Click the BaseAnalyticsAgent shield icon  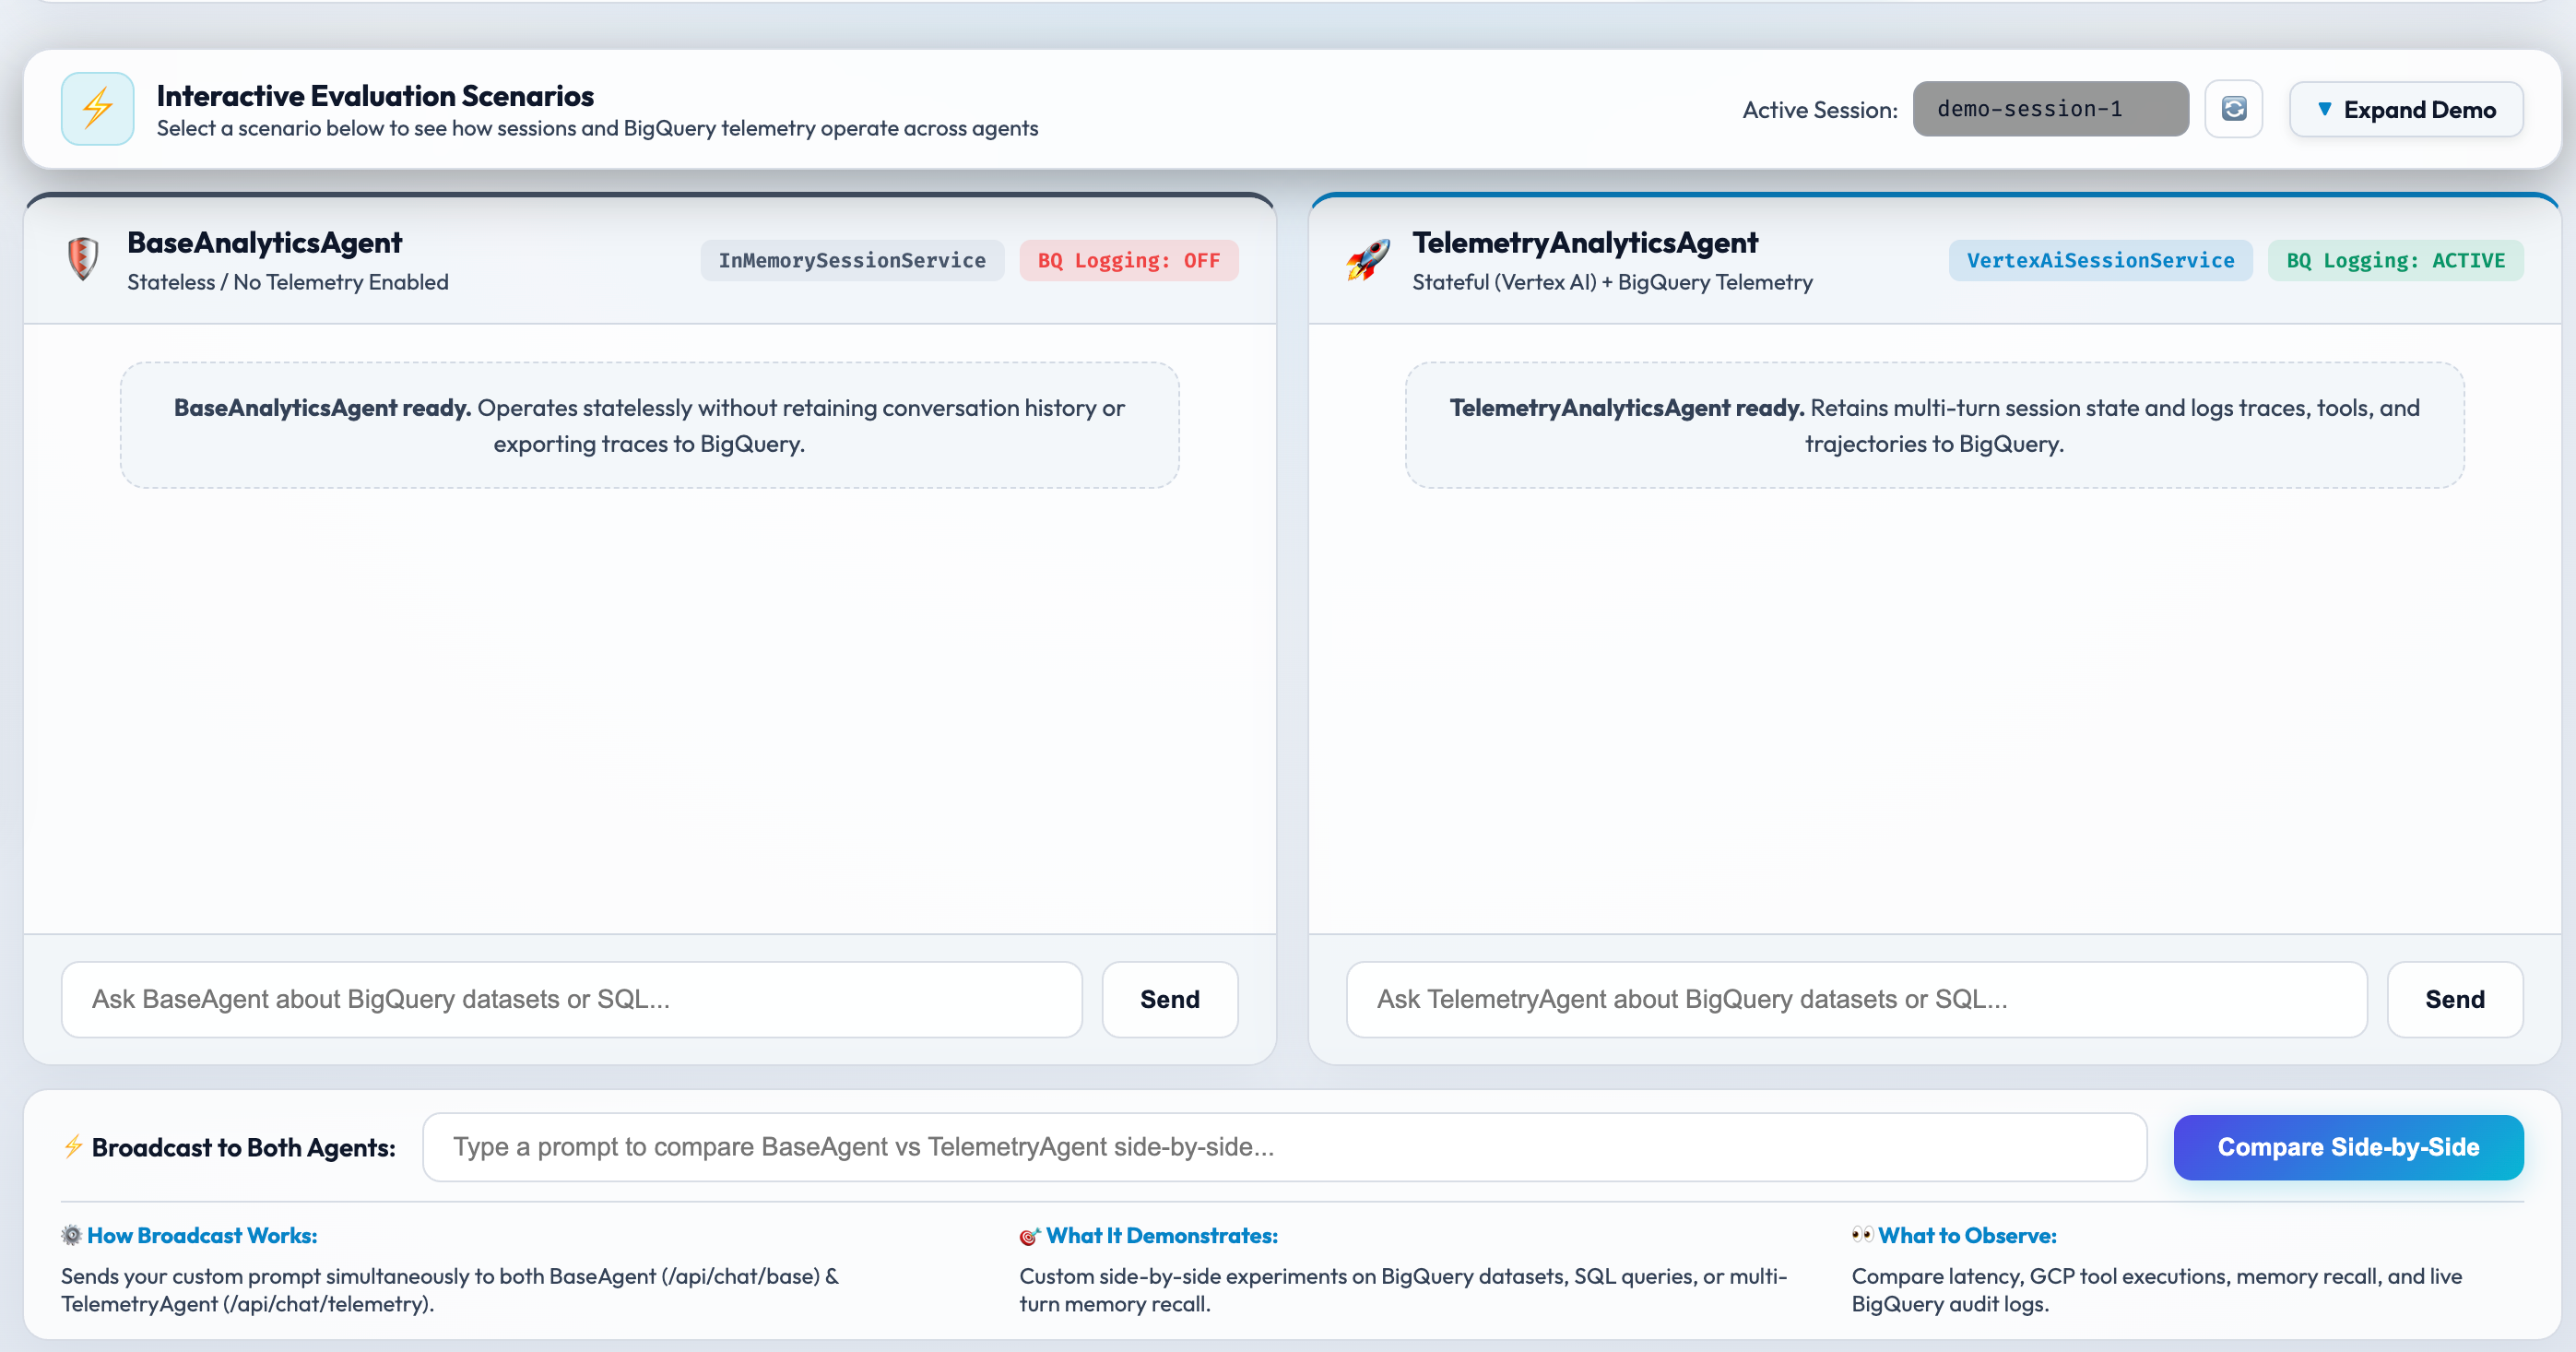[x=83, y=259]
